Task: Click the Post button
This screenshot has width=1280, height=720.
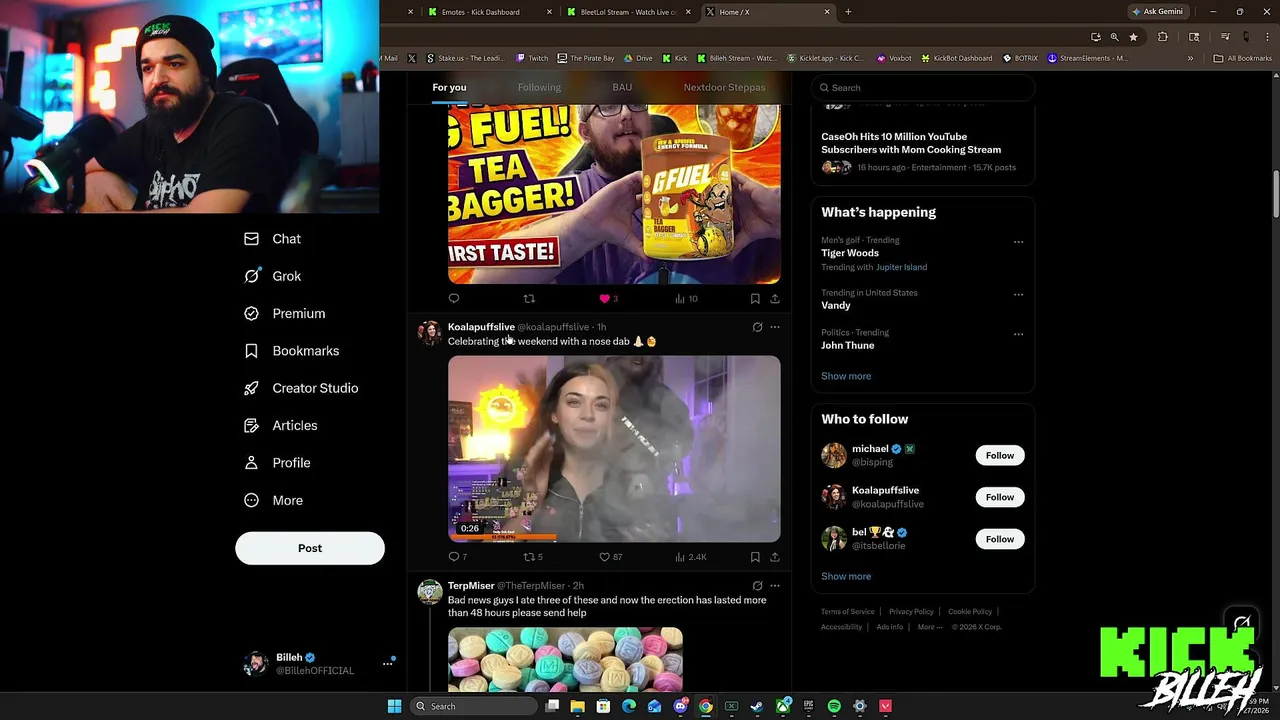Action: [x=310, y=548]
